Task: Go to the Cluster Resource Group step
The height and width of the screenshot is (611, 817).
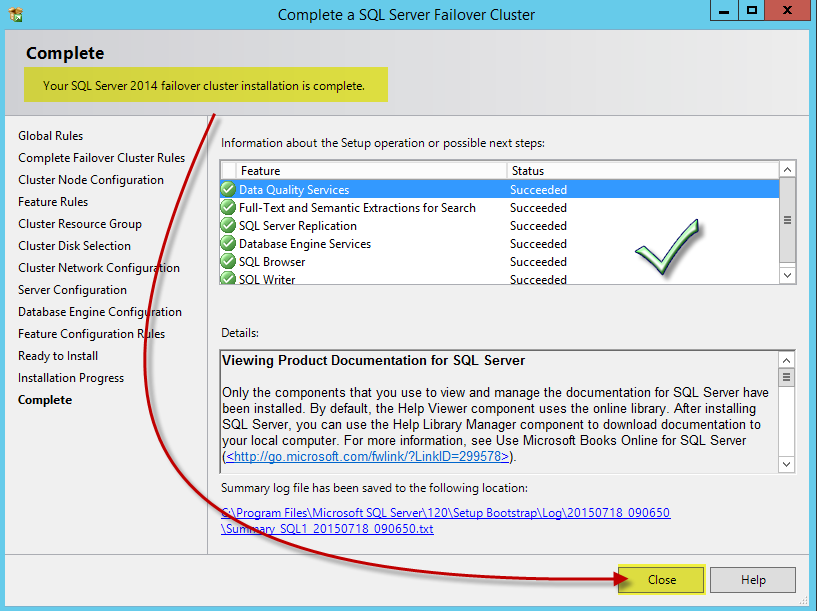Action: (80, 224)
